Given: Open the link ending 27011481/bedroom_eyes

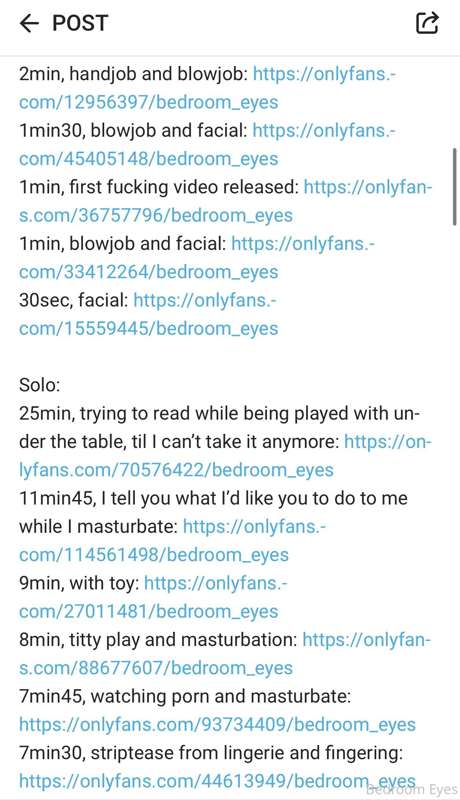Looking at the screenshot, I should (148, 611).
